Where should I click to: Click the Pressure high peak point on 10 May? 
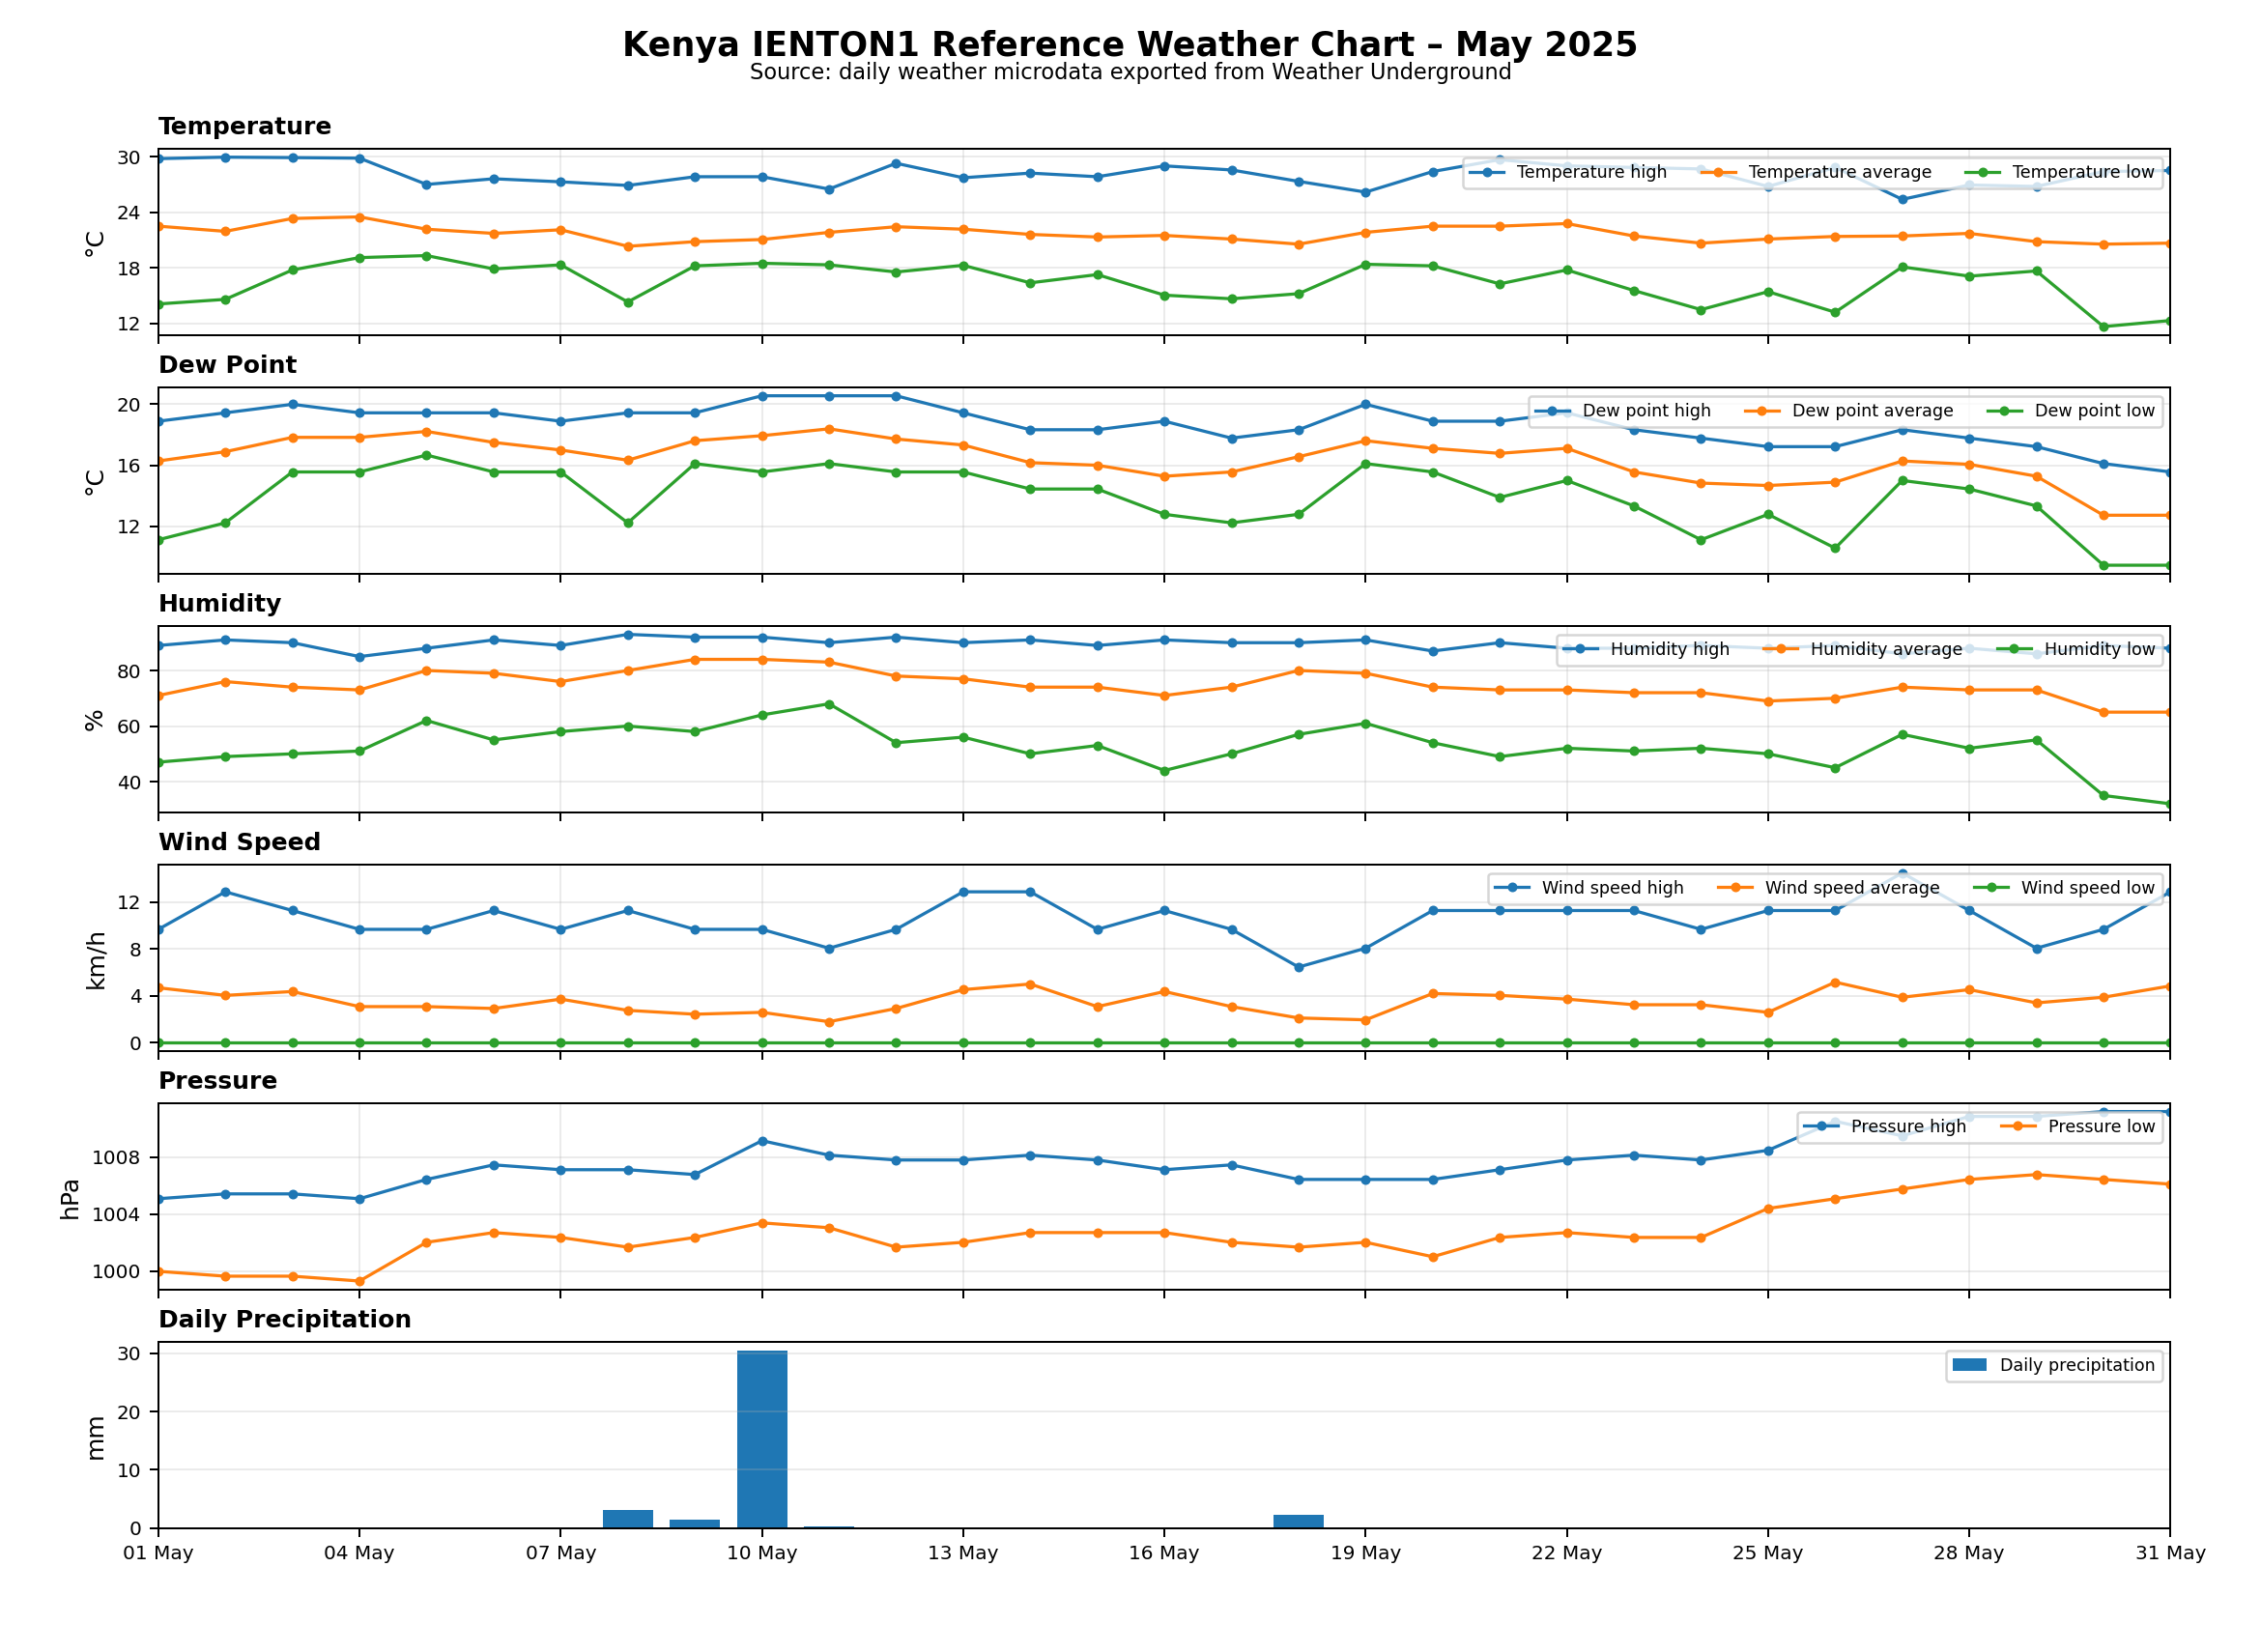pos(763,1143)
